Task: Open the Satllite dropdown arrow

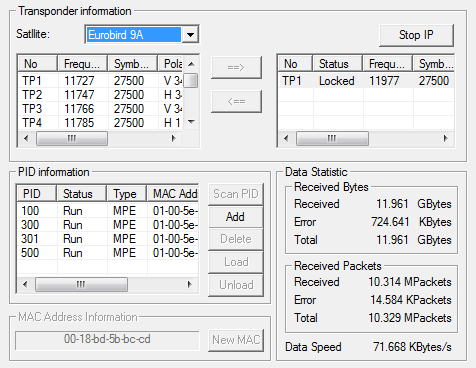Action: pyautogui.click(x=190, y=34)
